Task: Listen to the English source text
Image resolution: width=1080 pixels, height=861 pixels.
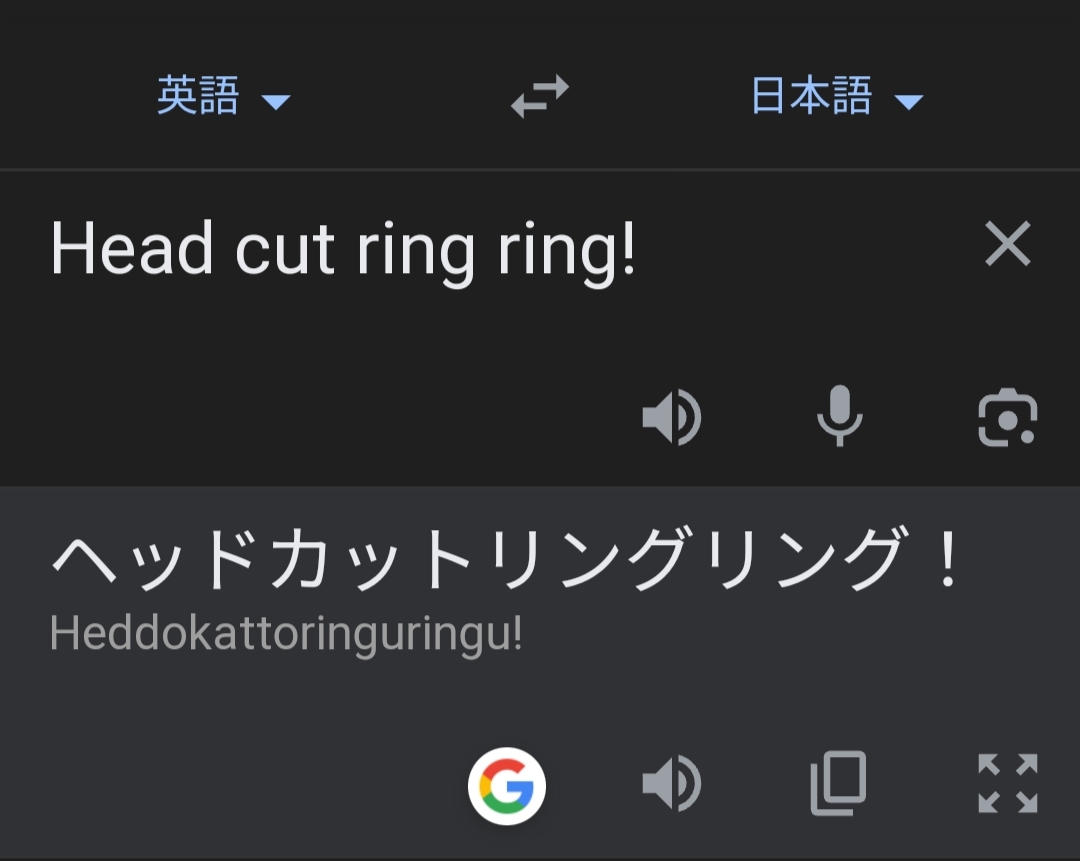Action: click(672, 417)
